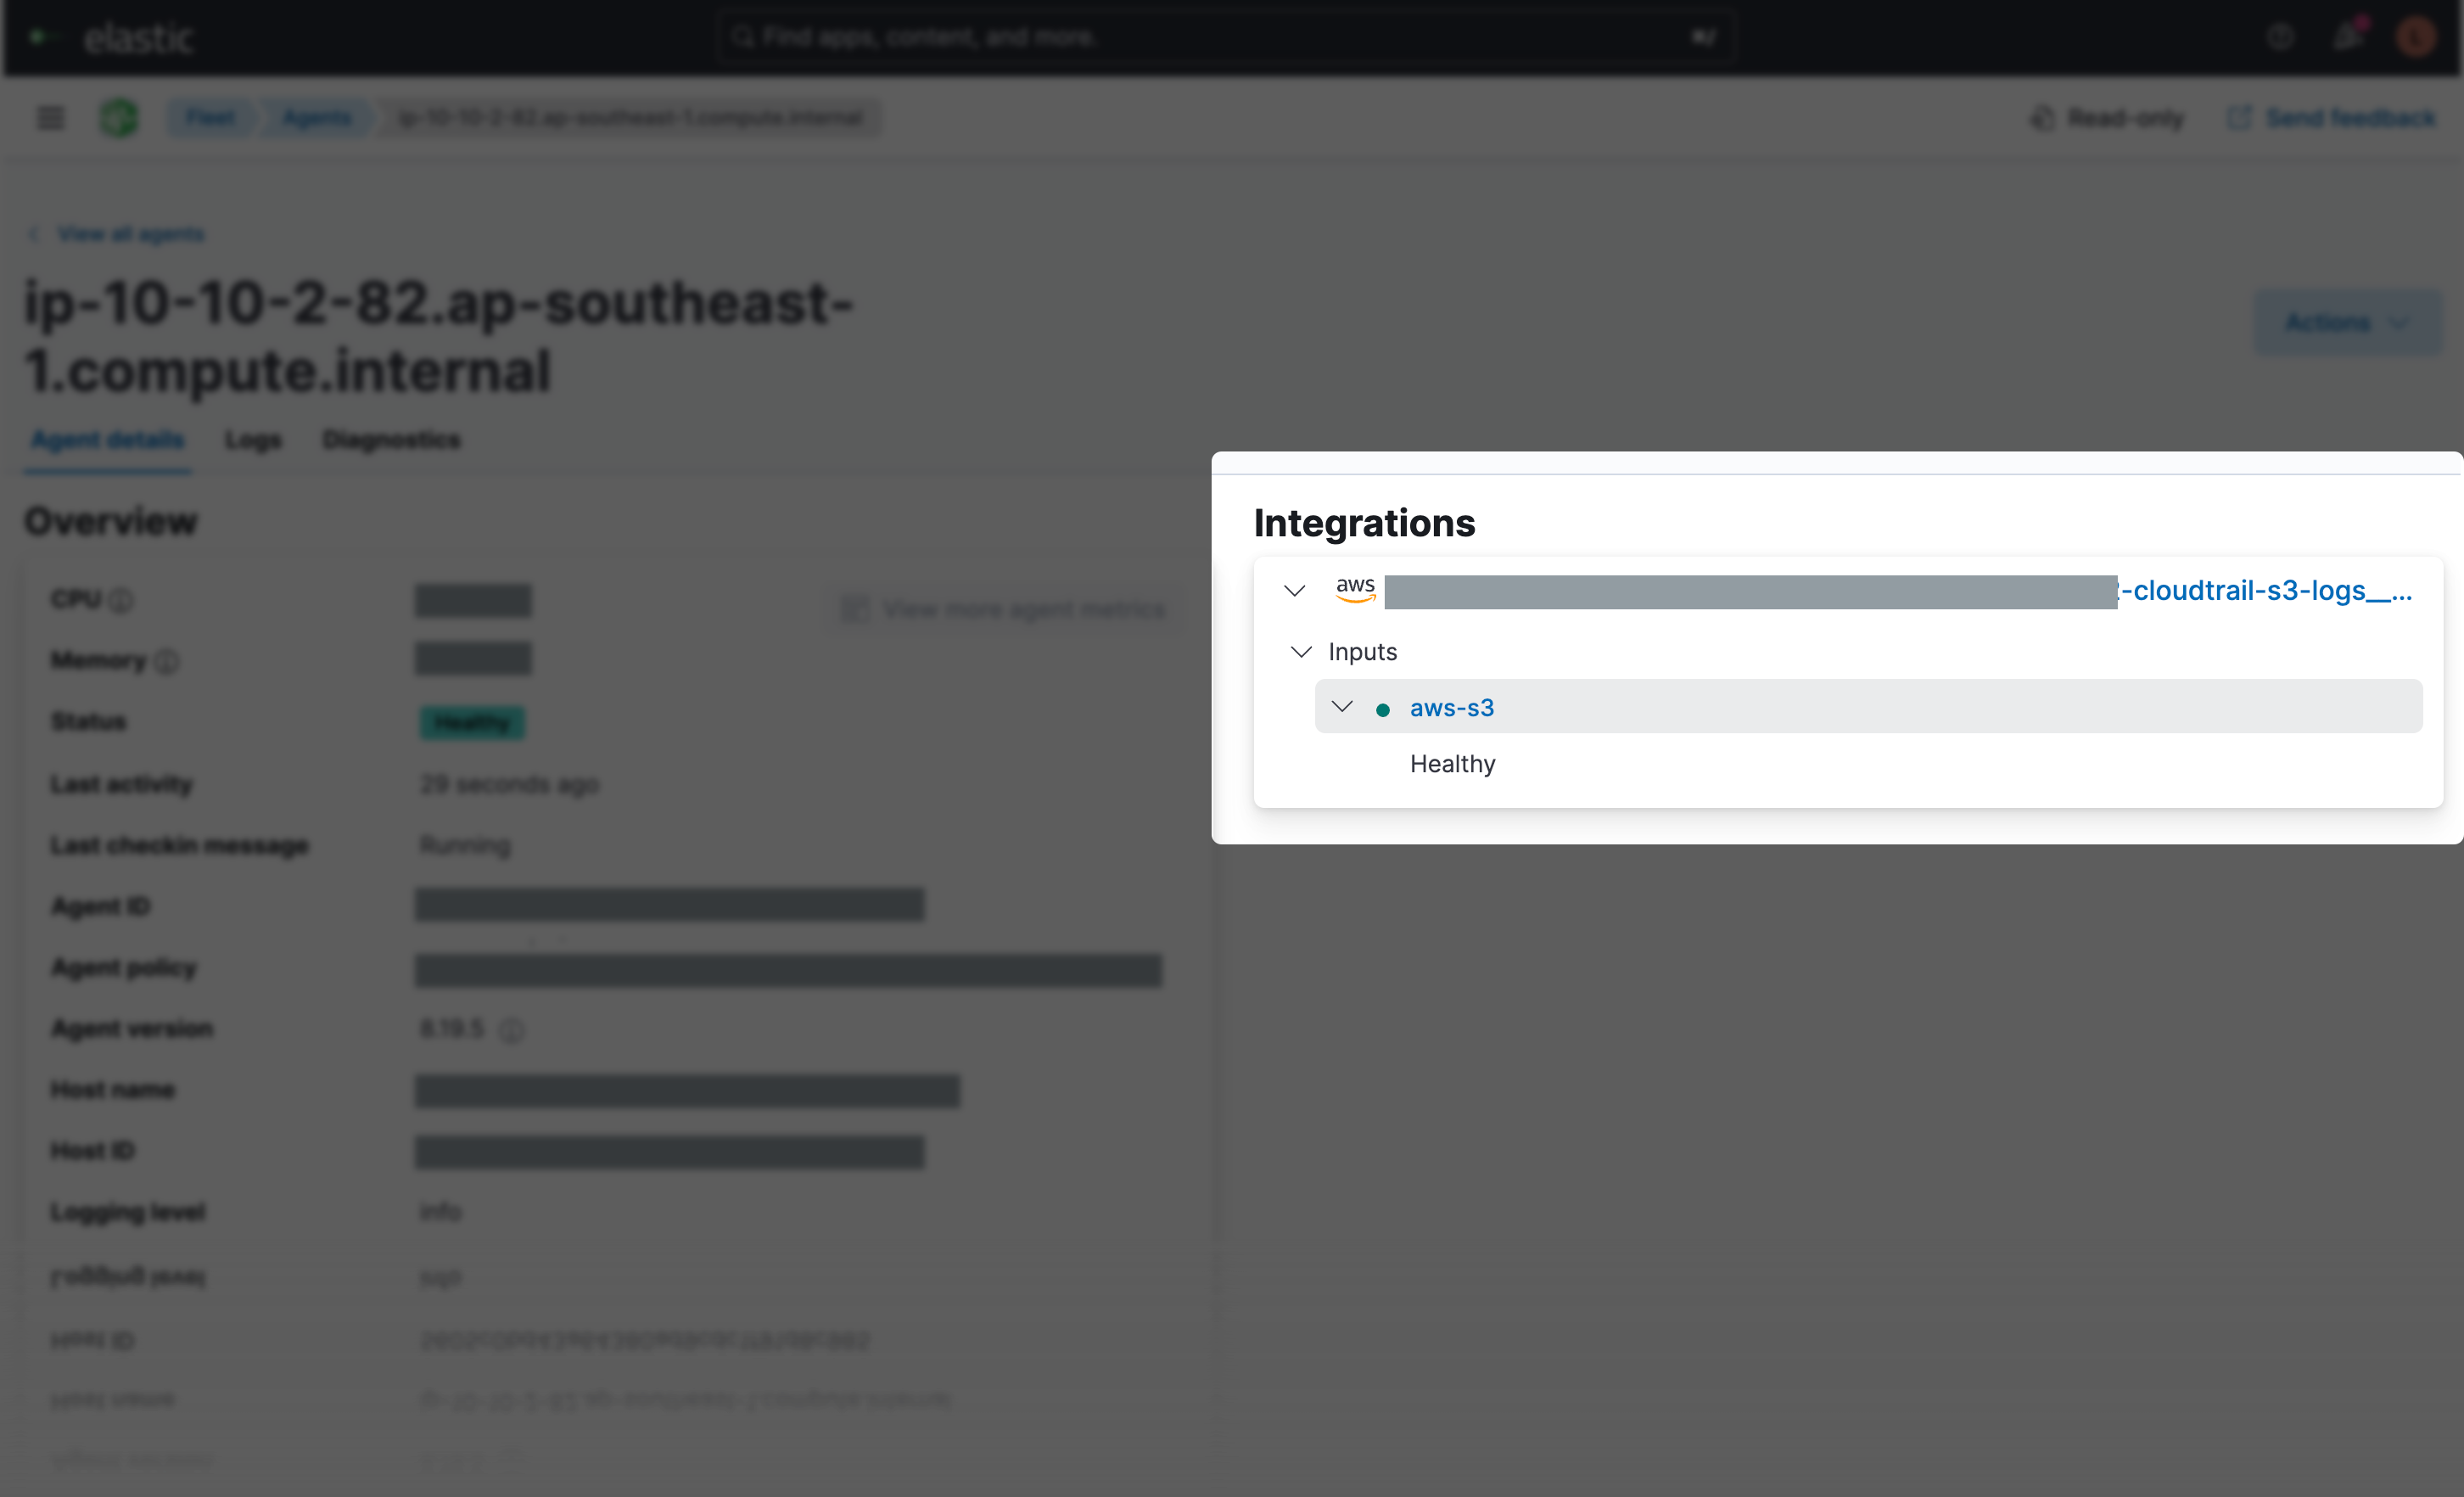Select the Agent details tab

tap(107, 440)
